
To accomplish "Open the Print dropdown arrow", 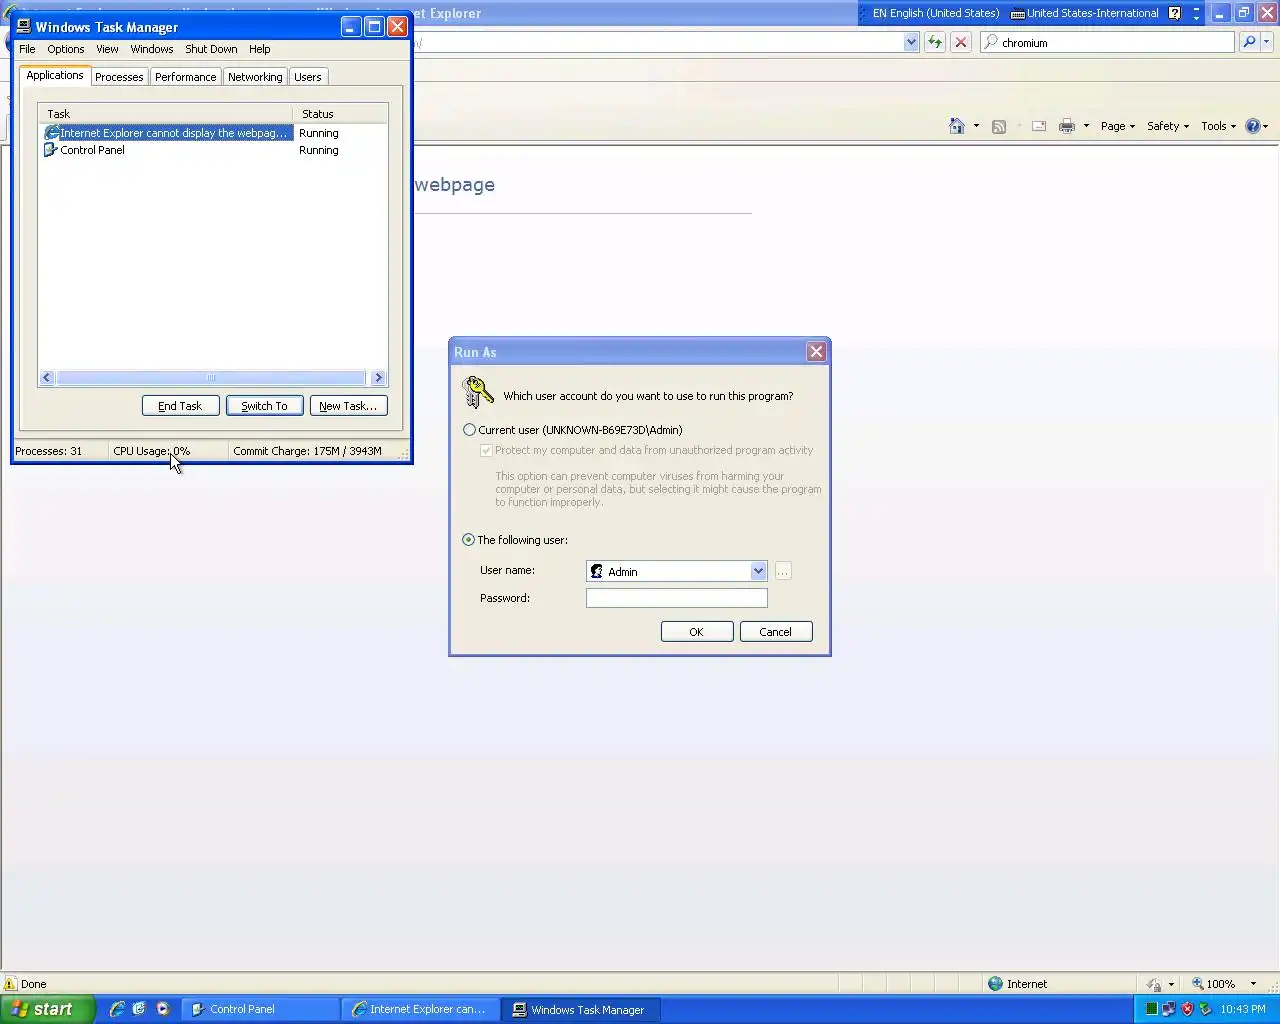I will pyautogui.click(x=1086, y=126).
